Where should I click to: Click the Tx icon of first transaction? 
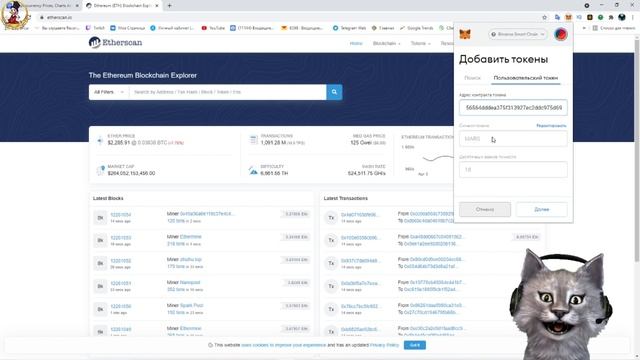pyautogui.click(x=331, y=218)
